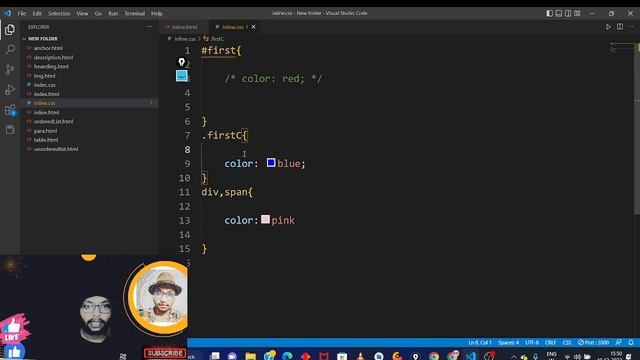Click the lightbulb code action icon
The height and width of the screenshot is (360, 640).
pyautogui.click(x=181, y=62)
